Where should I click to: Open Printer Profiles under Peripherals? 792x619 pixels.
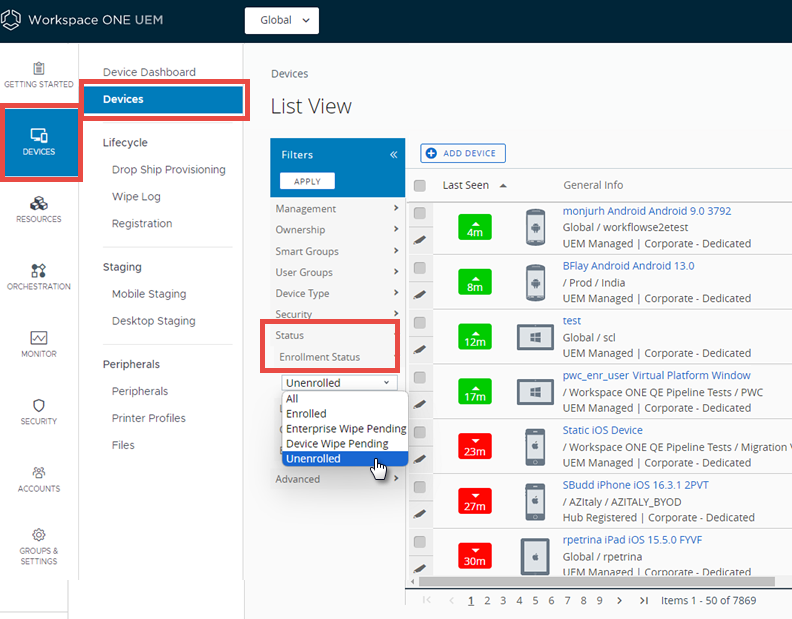[x=148, y=418]
